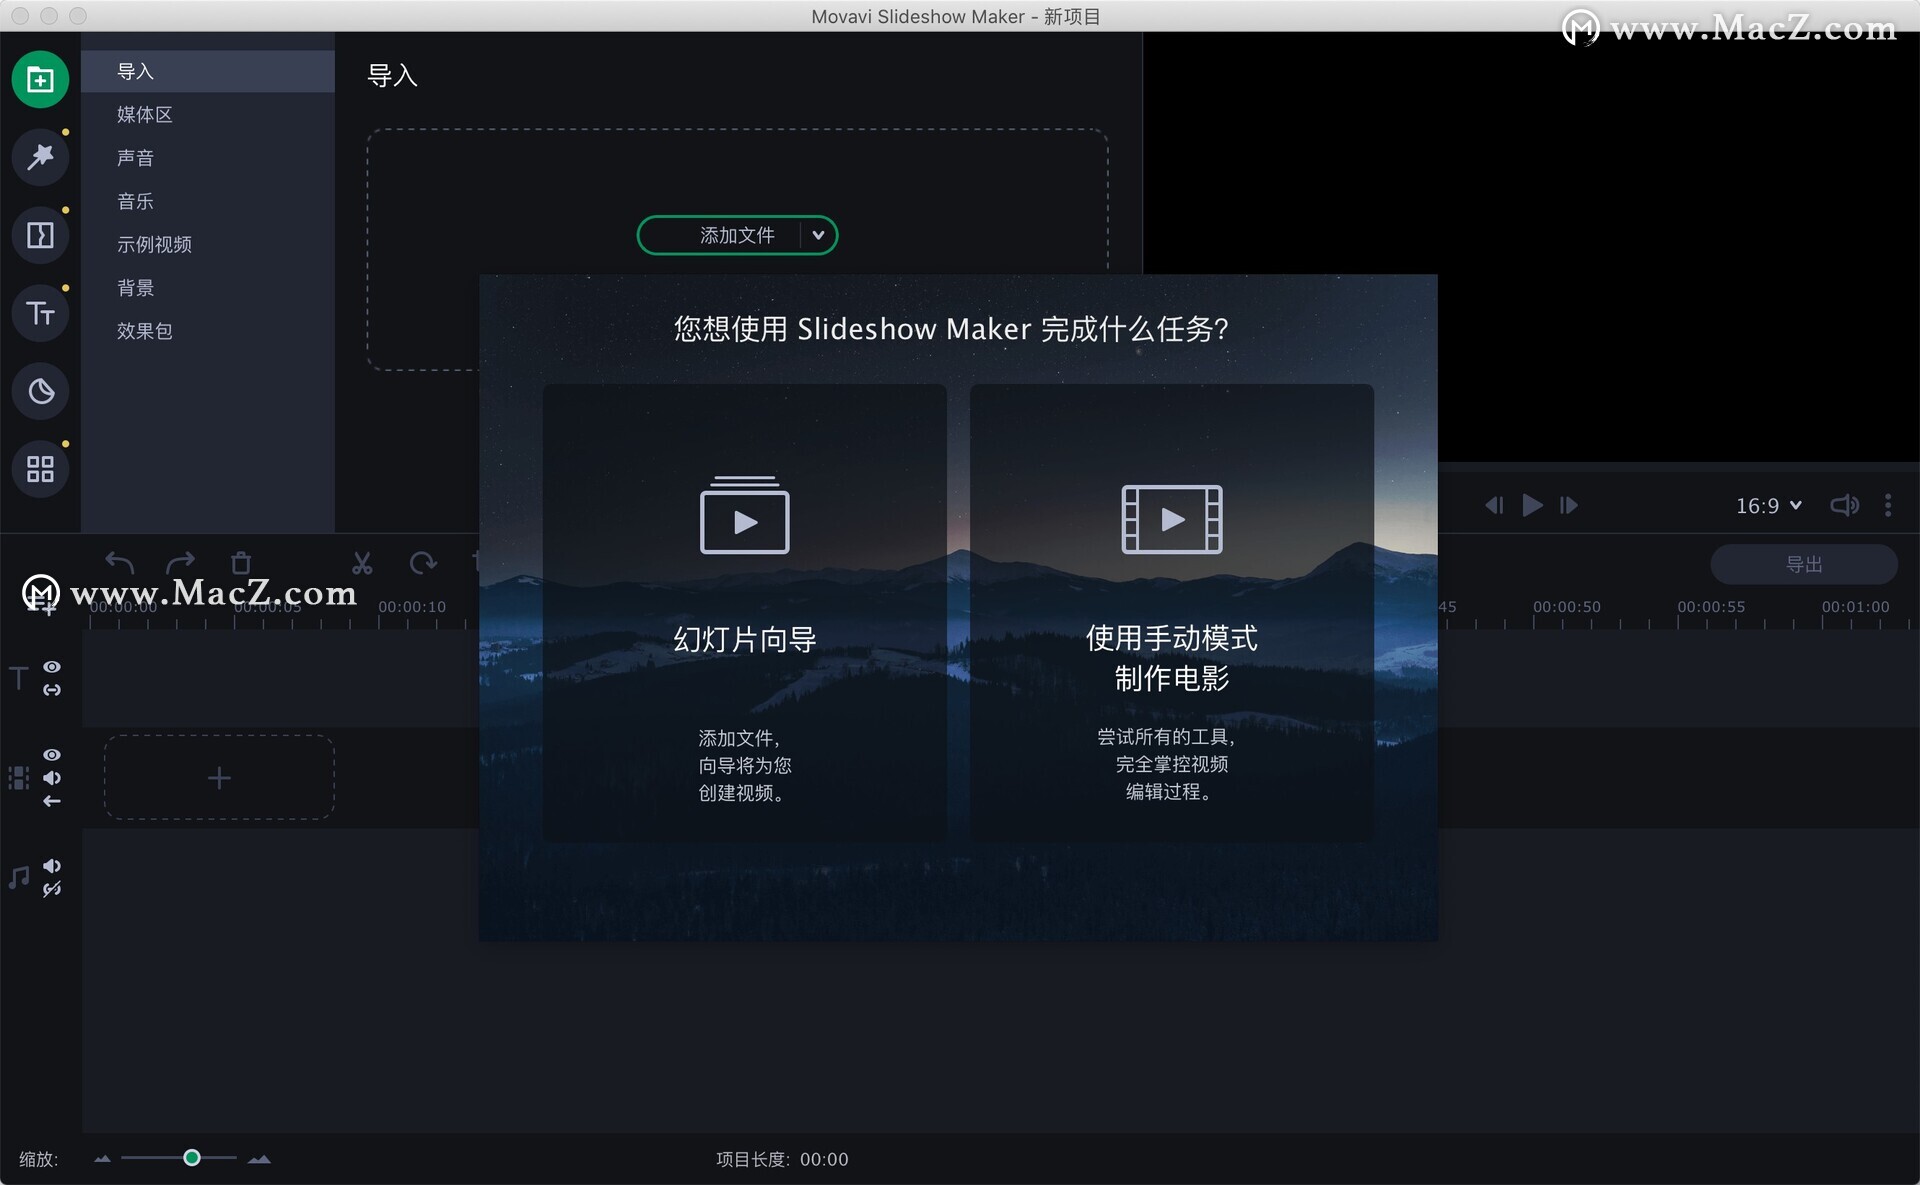Select the 媒体区 menu item

click(x=208, y=114)
